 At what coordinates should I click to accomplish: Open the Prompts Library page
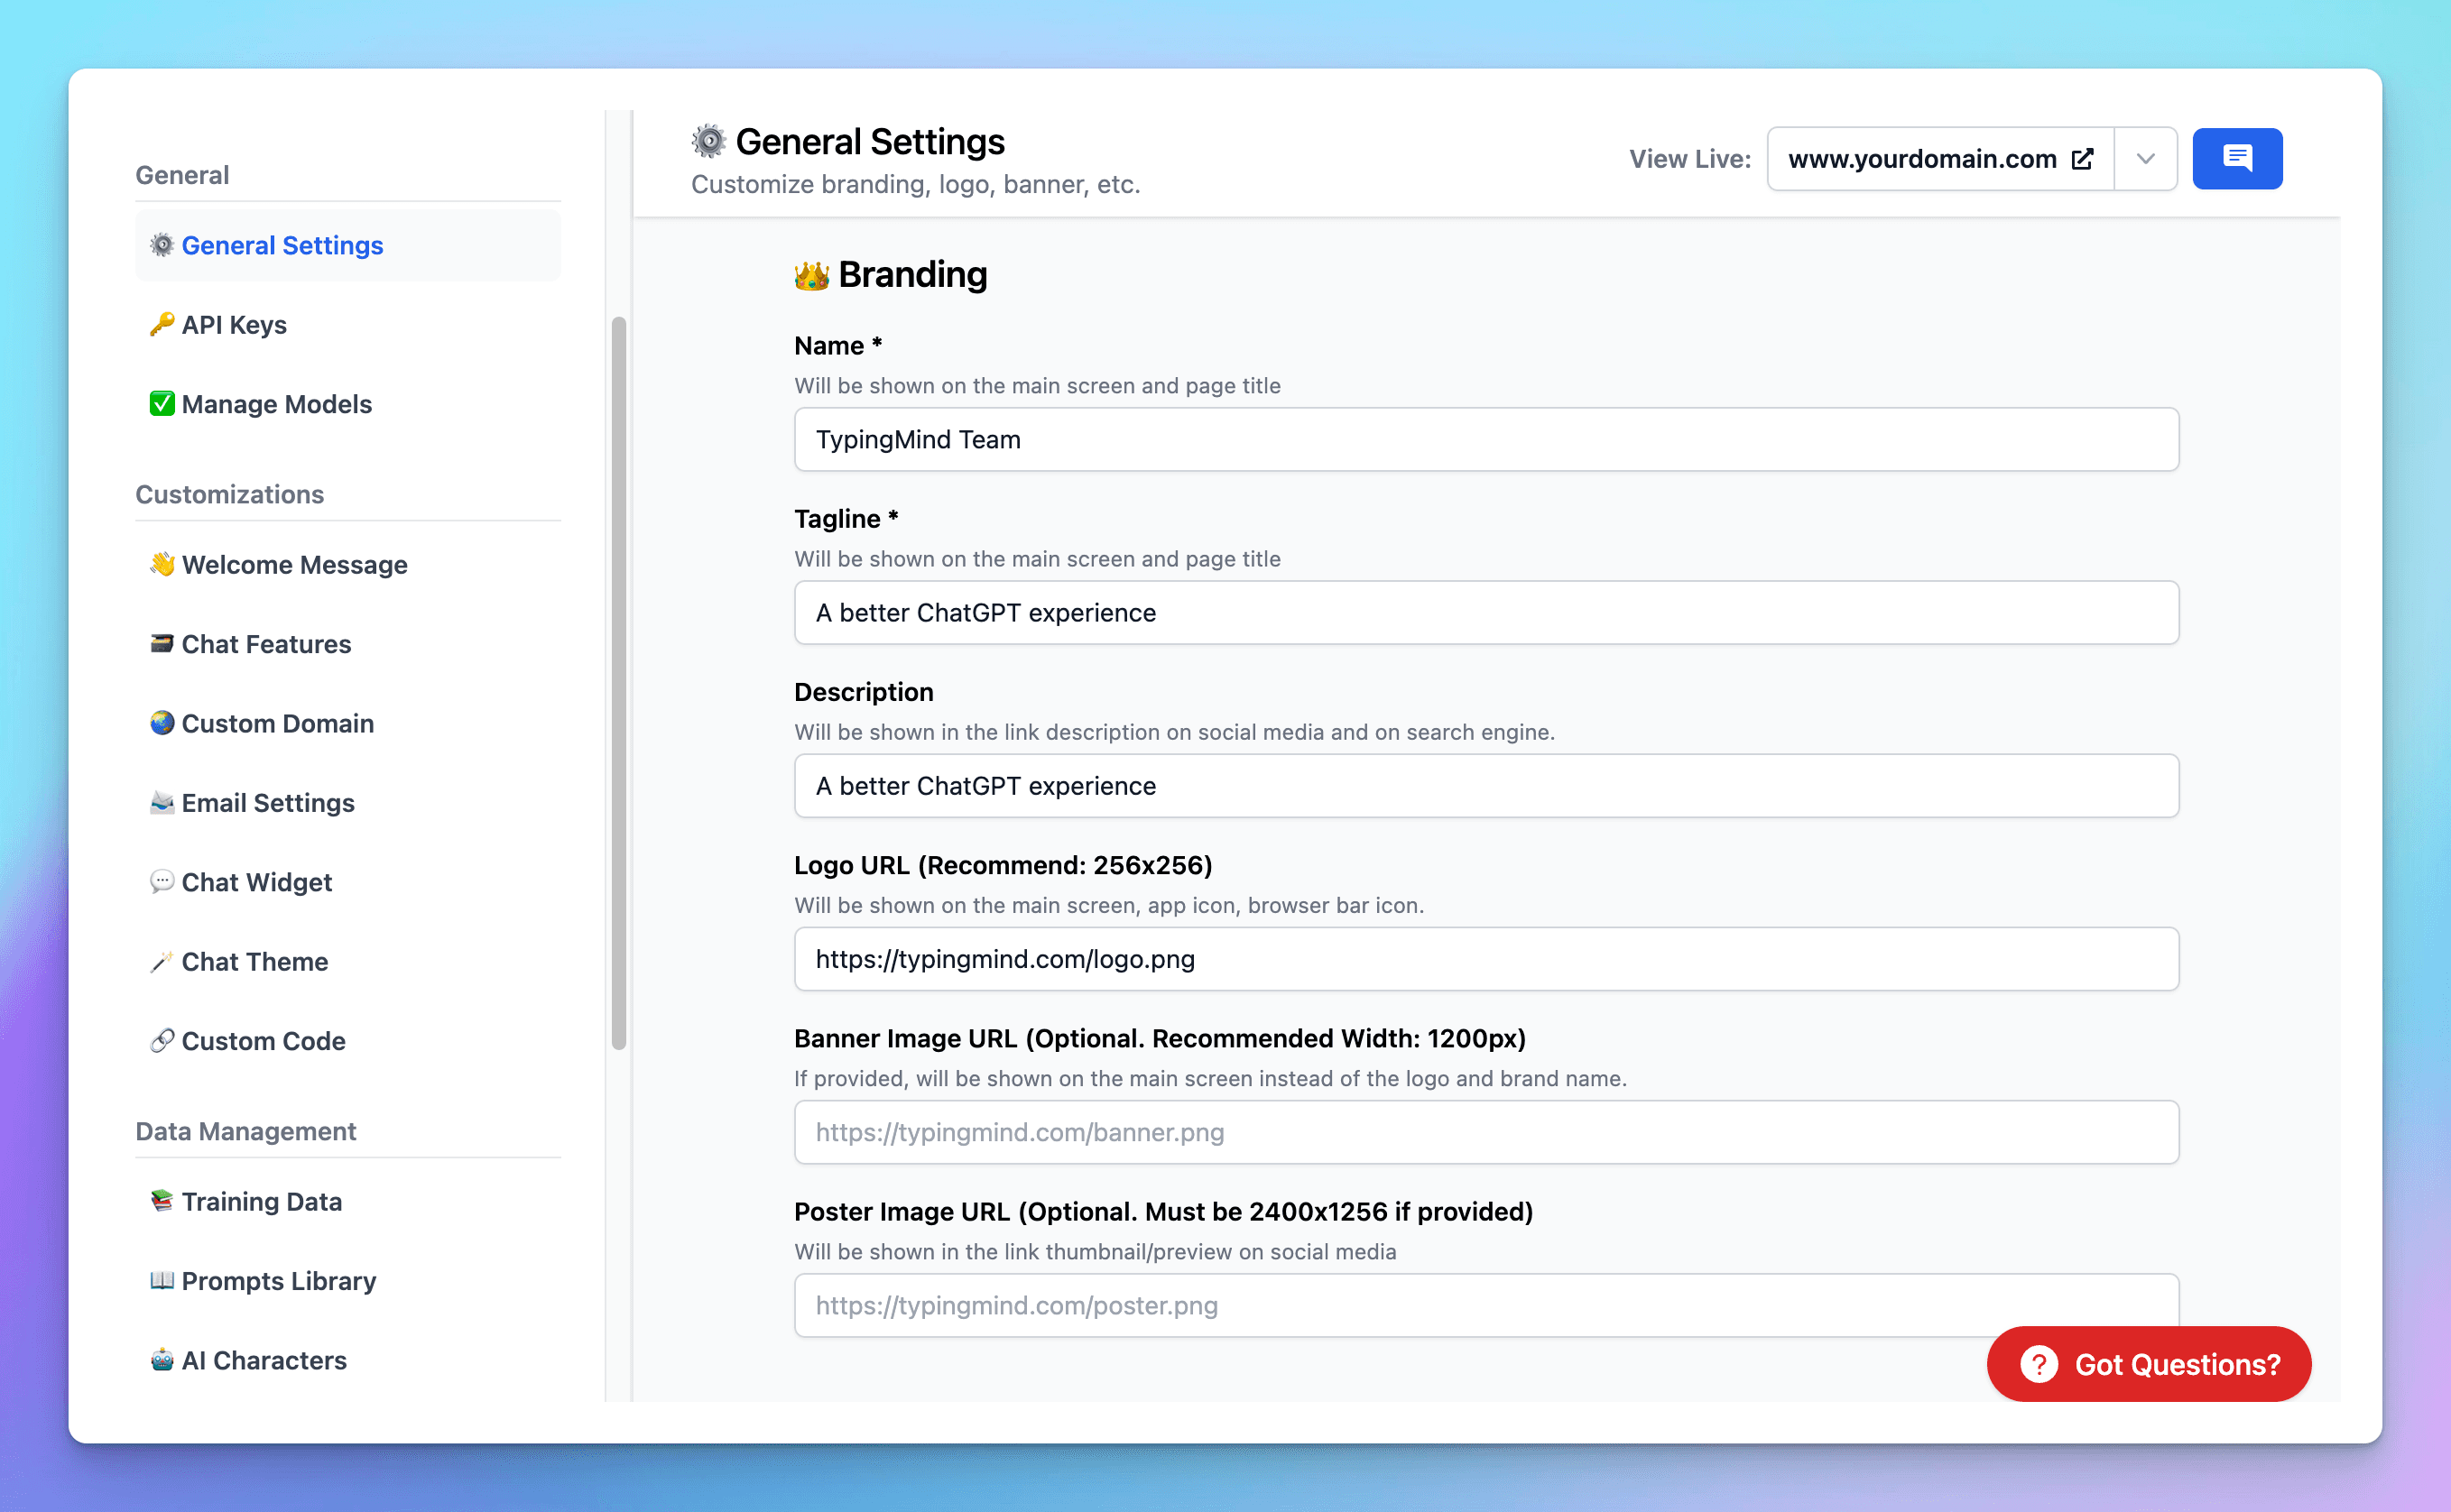(278, 1281)
